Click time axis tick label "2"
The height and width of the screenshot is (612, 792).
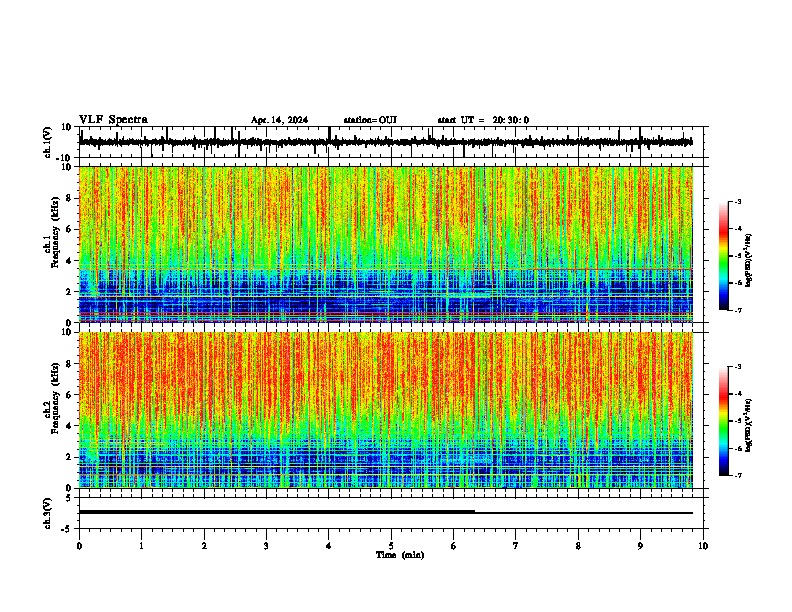pyautogui.click(x=204, y=546)
